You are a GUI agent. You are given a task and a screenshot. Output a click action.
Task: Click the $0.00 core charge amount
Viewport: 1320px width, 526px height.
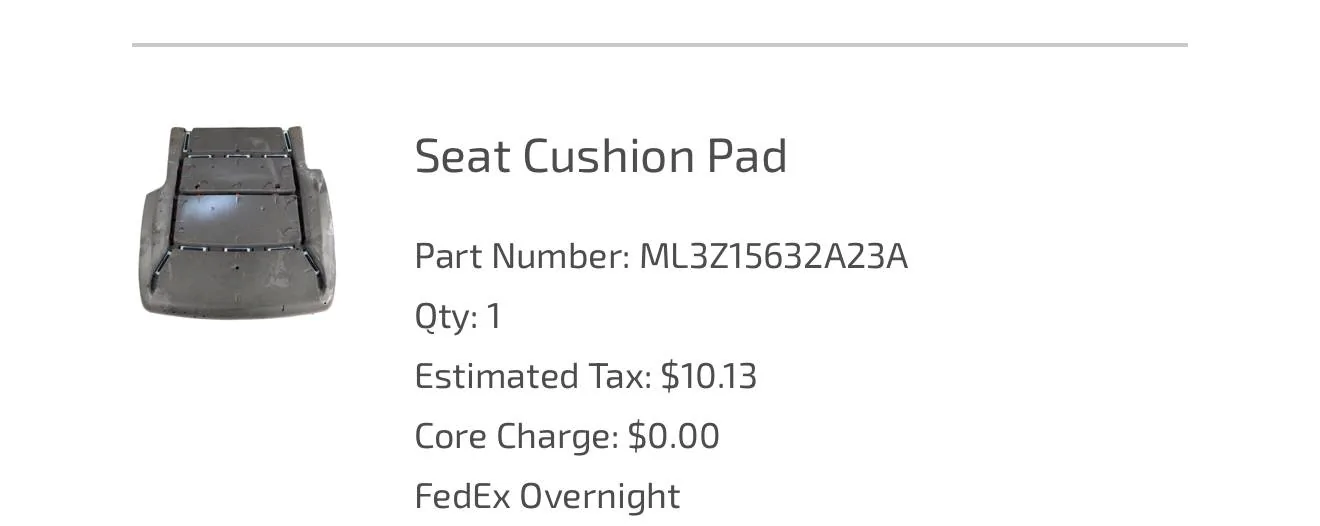[x=673, y=437]
